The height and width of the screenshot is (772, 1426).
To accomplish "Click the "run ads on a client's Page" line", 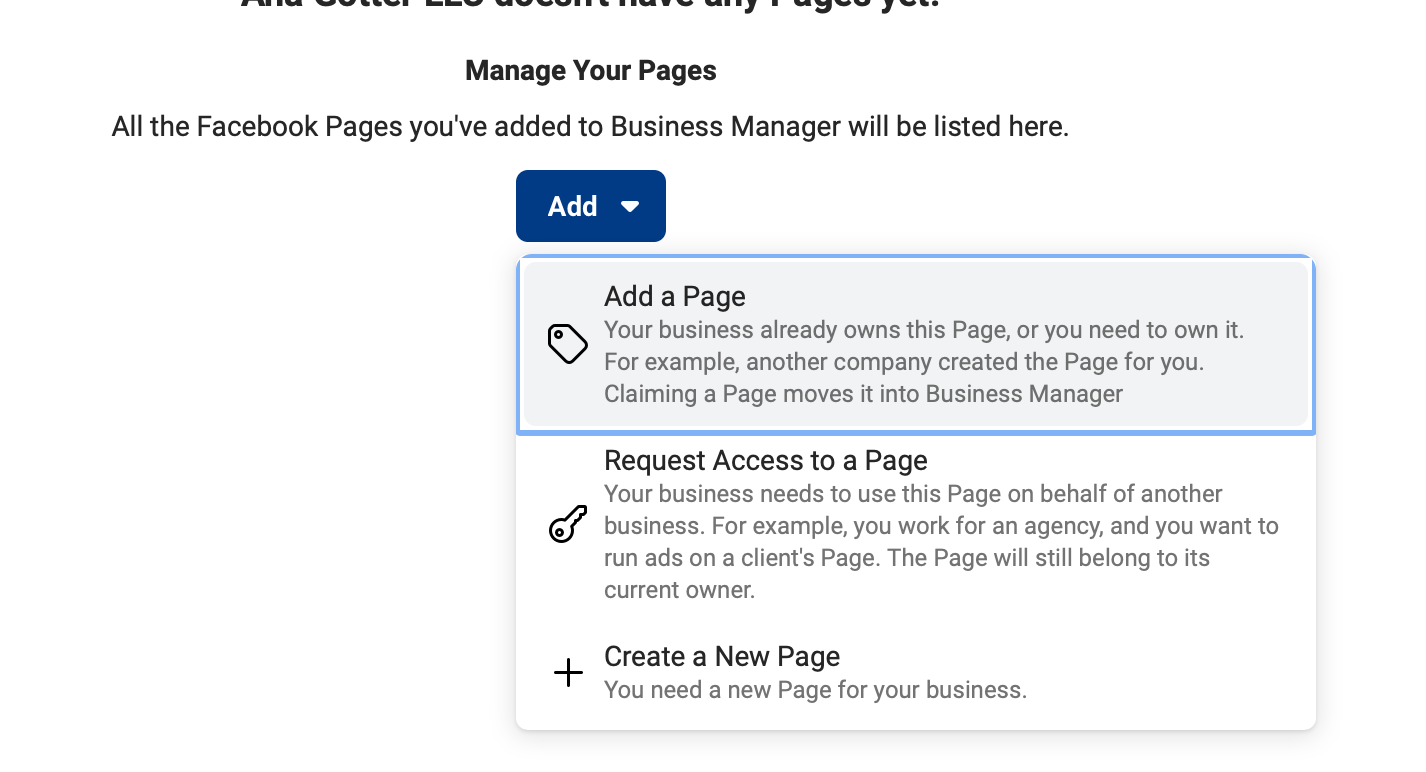I will [x=906, y=558].
